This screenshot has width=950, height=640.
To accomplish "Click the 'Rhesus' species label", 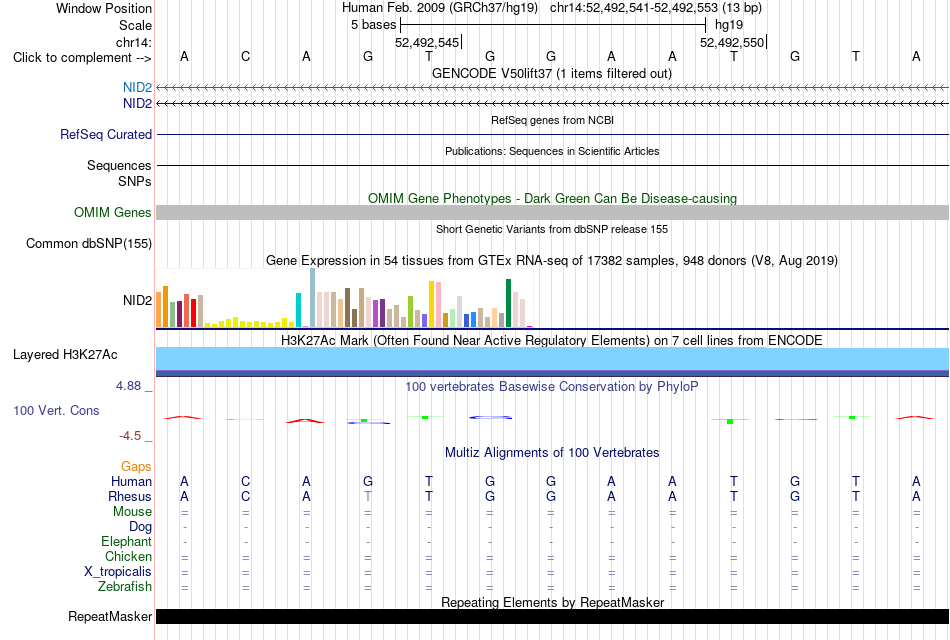I will tap(130, 496).
